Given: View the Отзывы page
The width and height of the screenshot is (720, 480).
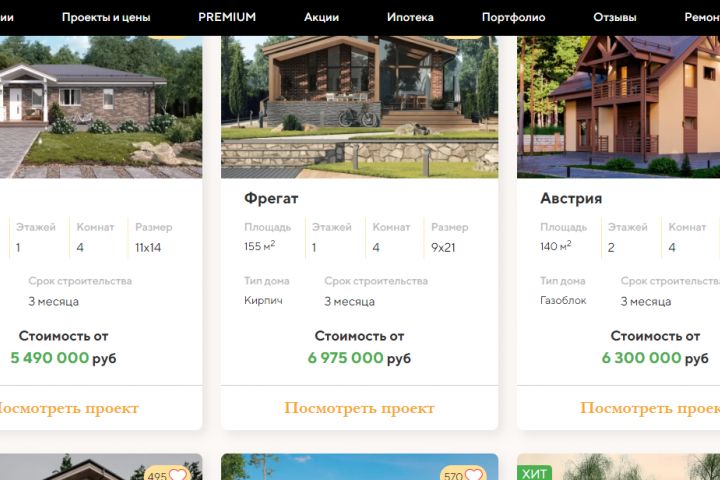Looking at the screenshot, I should click(615, 17).
